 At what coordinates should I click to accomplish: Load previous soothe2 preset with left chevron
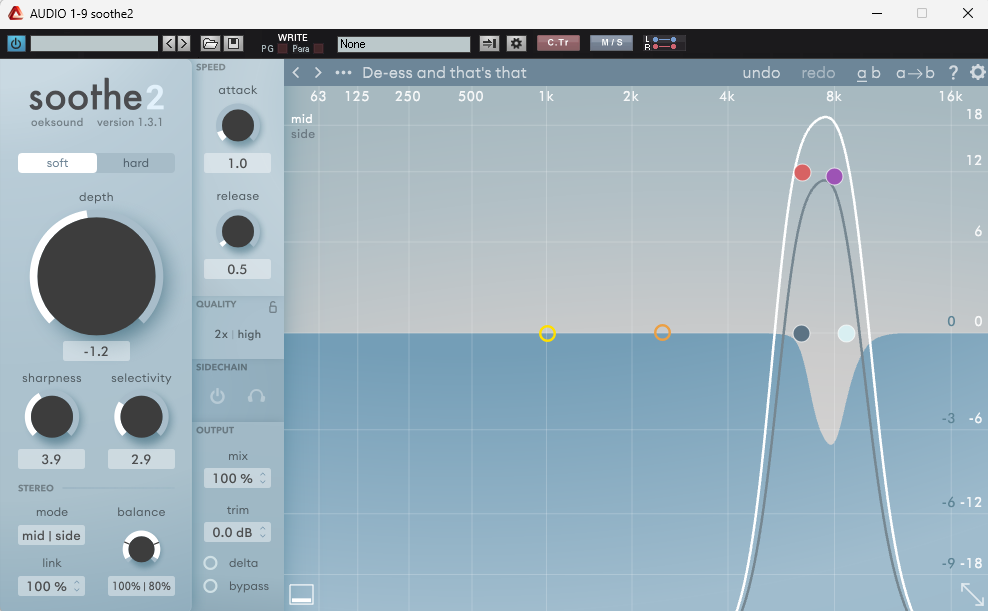pos(296,73)
